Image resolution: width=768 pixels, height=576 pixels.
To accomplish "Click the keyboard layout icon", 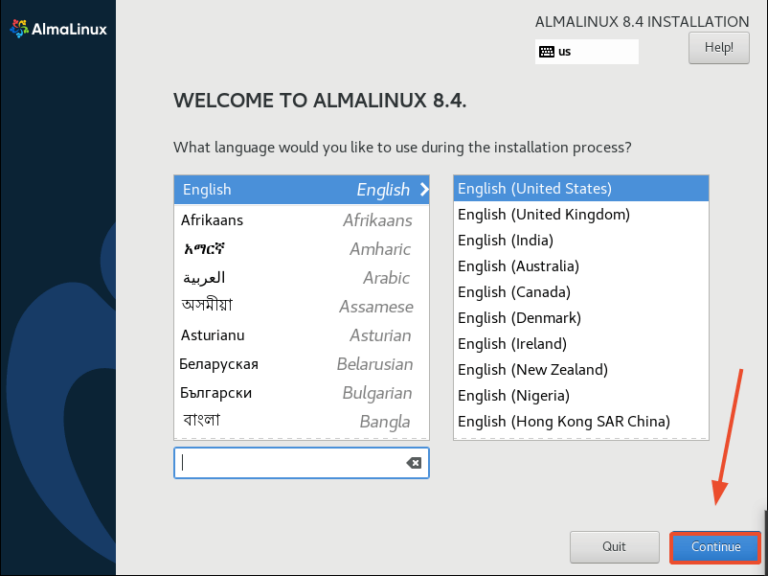I will [547, 52].
